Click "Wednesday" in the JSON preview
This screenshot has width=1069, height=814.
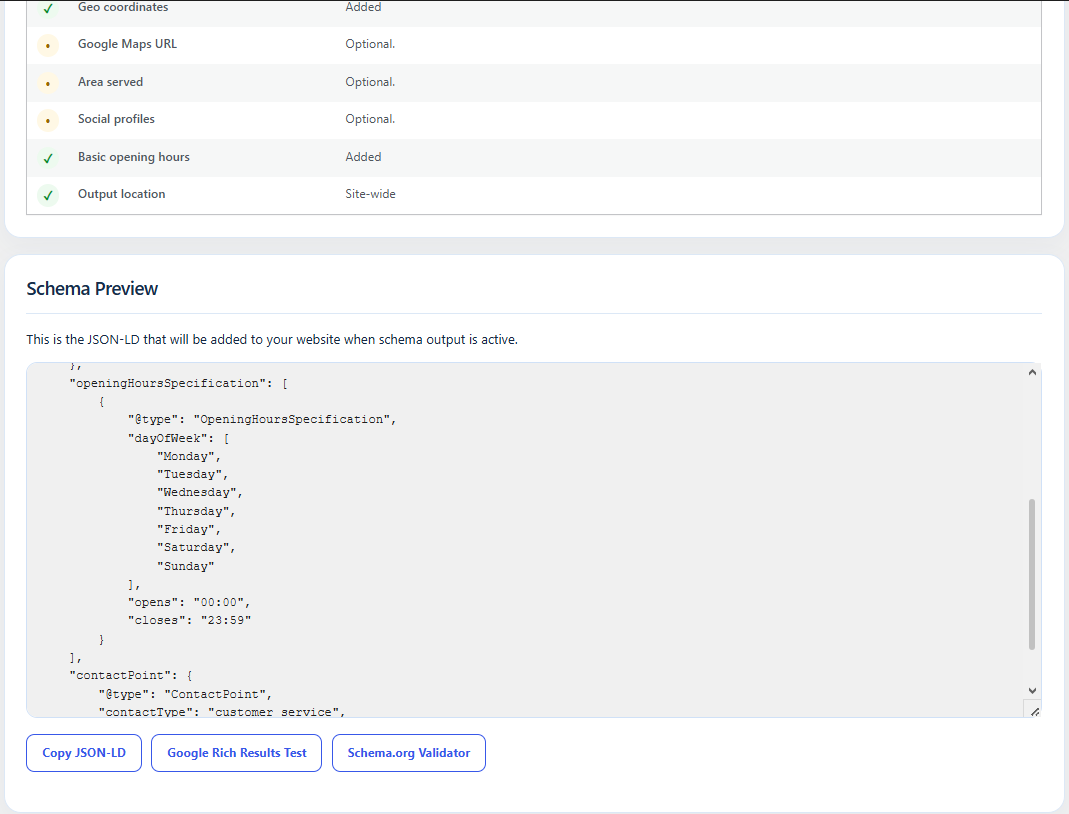(200, 492)
